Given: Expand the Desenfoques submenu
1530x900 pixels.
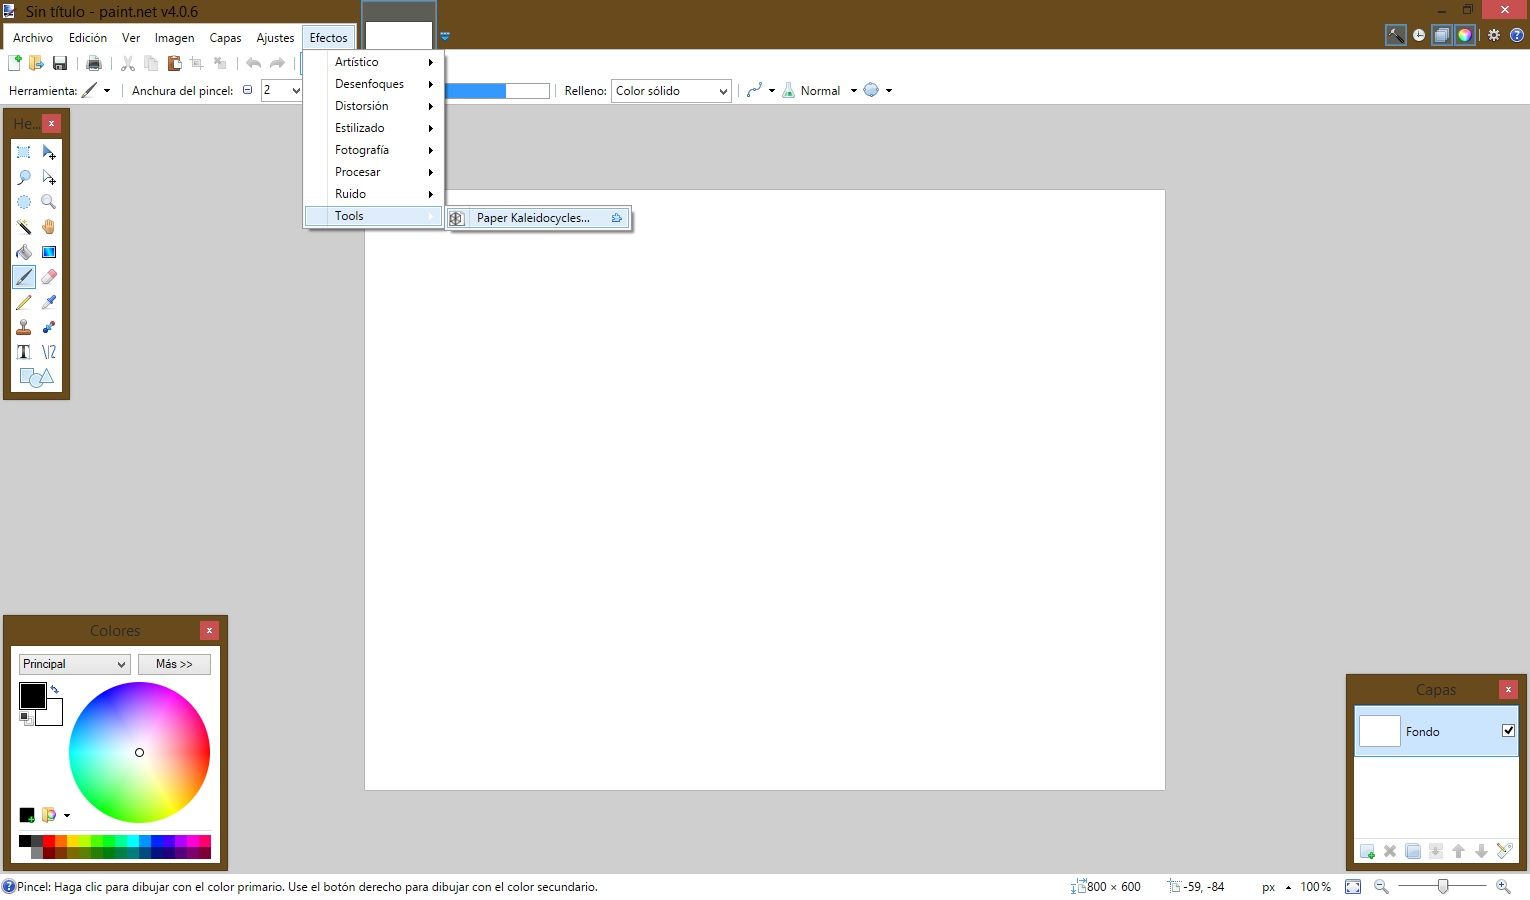Looking at the screenshot, I should click(x=373, y=84).
